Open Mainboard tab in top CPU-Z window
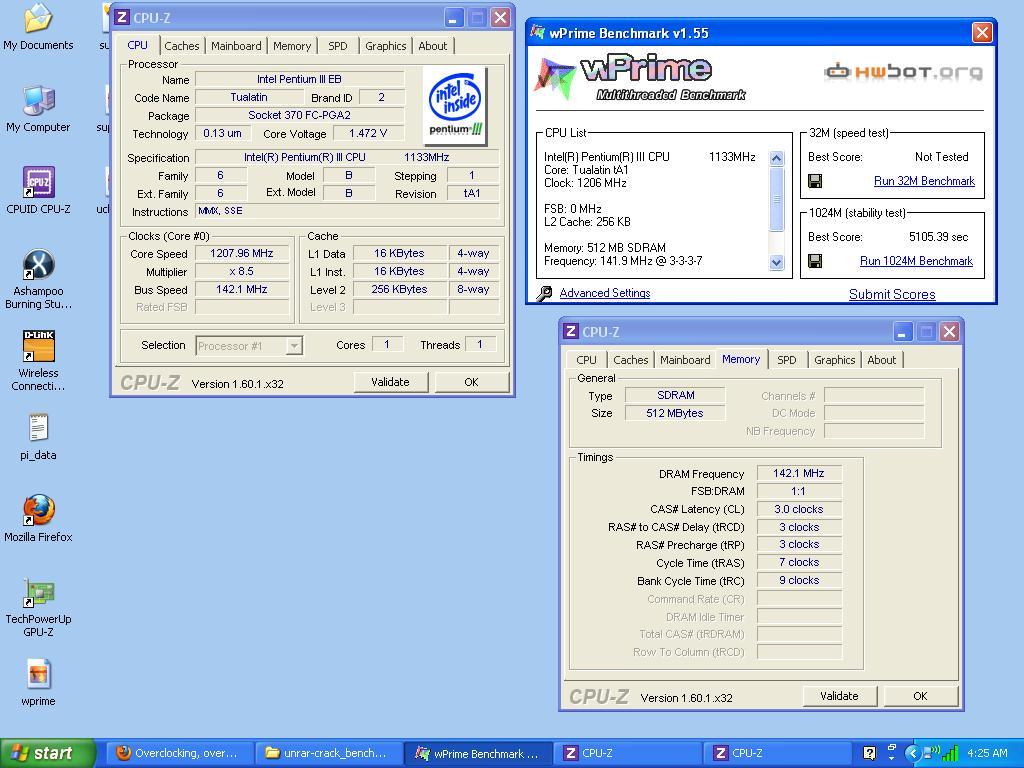 point(236,46)
